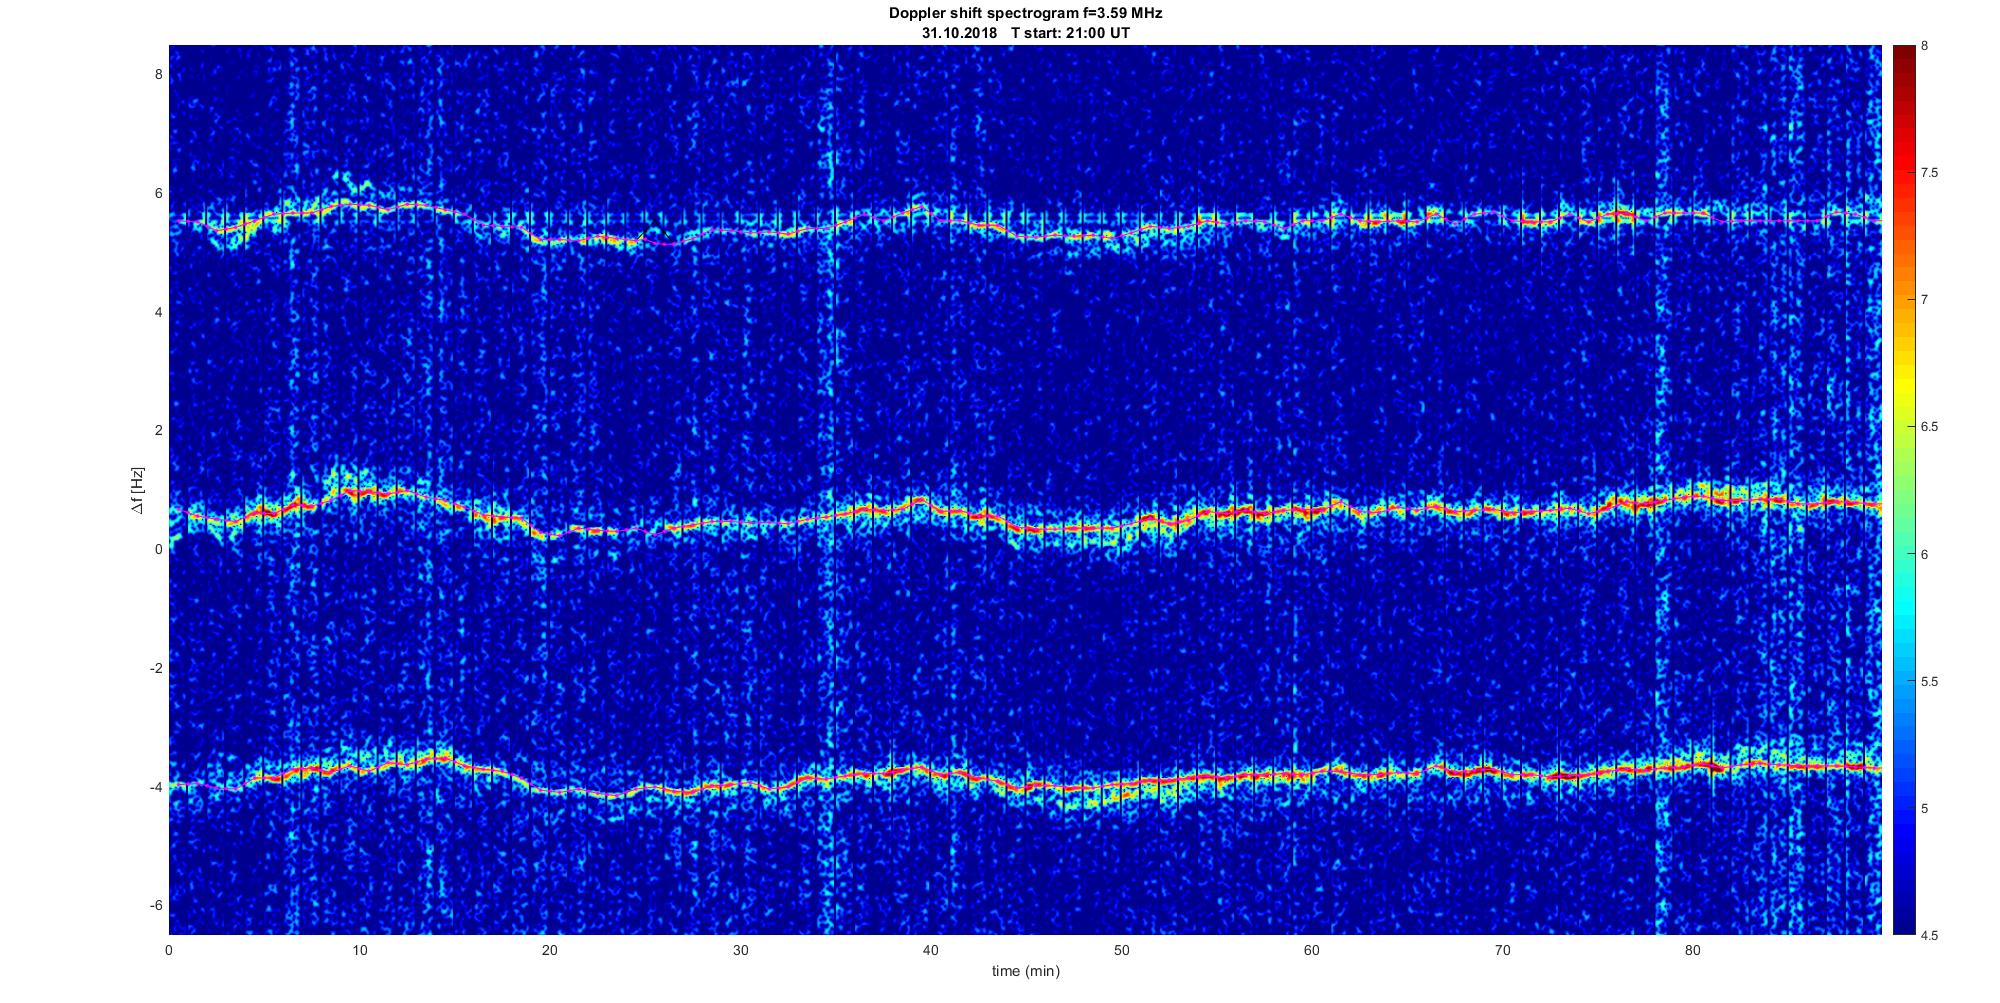Click the "time (min)" x-axis label
The width and height of the screenshot is (2000, 1003).
tap(1025, 971)
